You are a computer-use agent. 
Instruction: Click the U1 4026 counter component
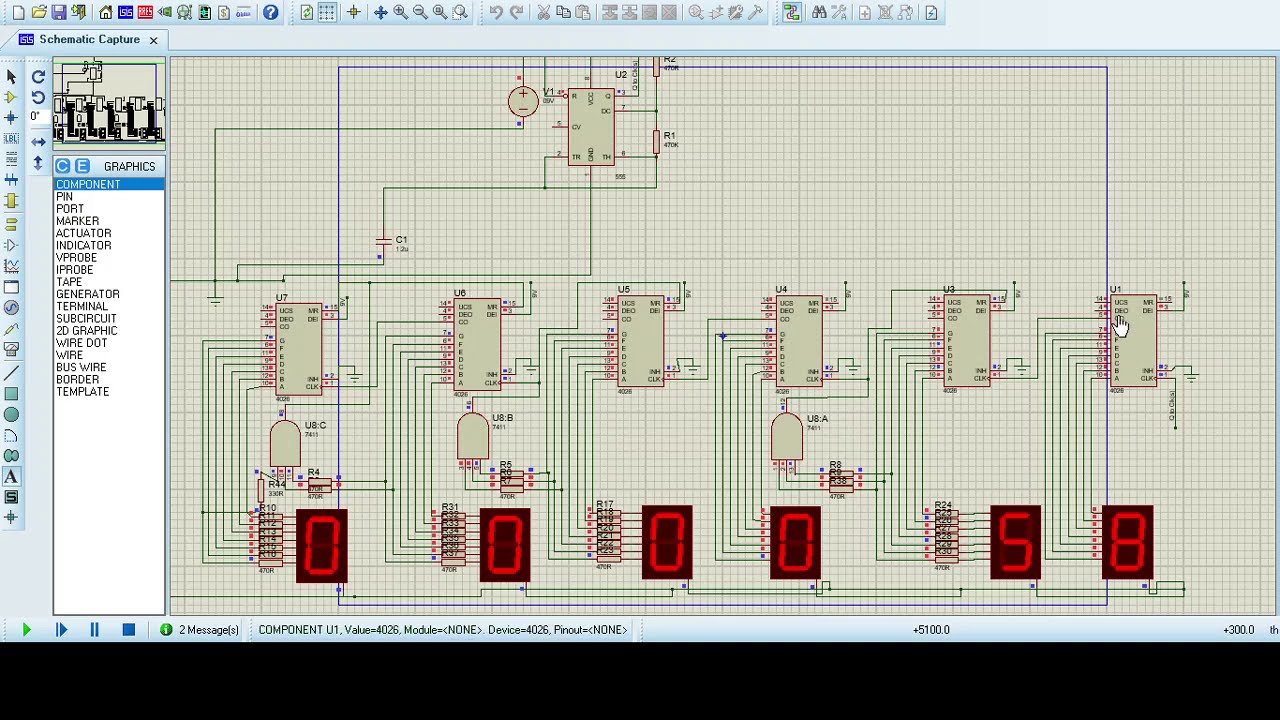click(1134, 340)
